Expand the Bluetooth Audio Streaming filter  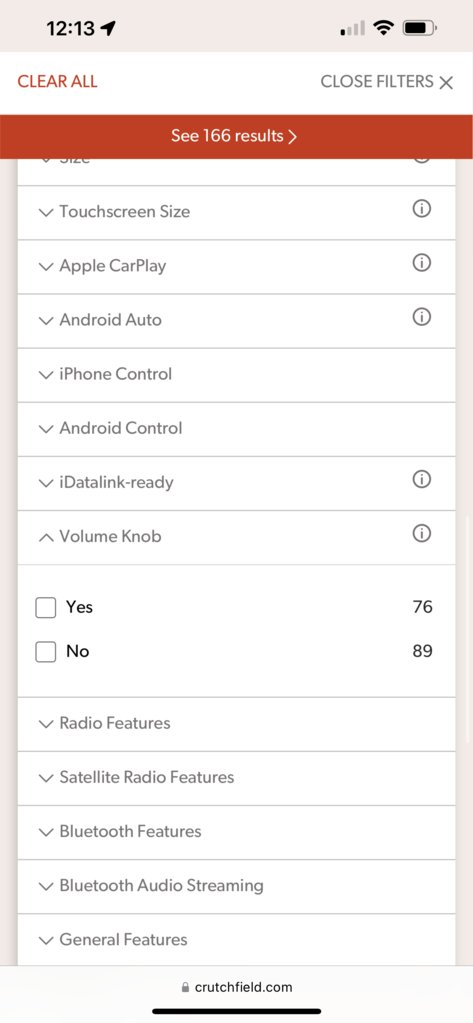[x=236, y=886]
